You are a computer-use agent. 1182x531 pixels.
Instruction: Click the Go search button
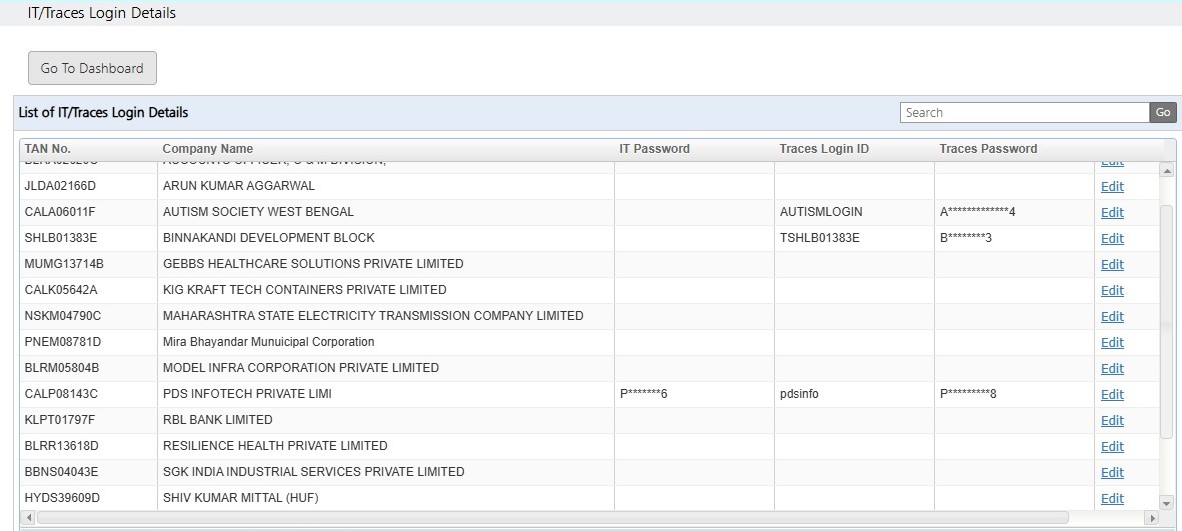[1162, 112]
